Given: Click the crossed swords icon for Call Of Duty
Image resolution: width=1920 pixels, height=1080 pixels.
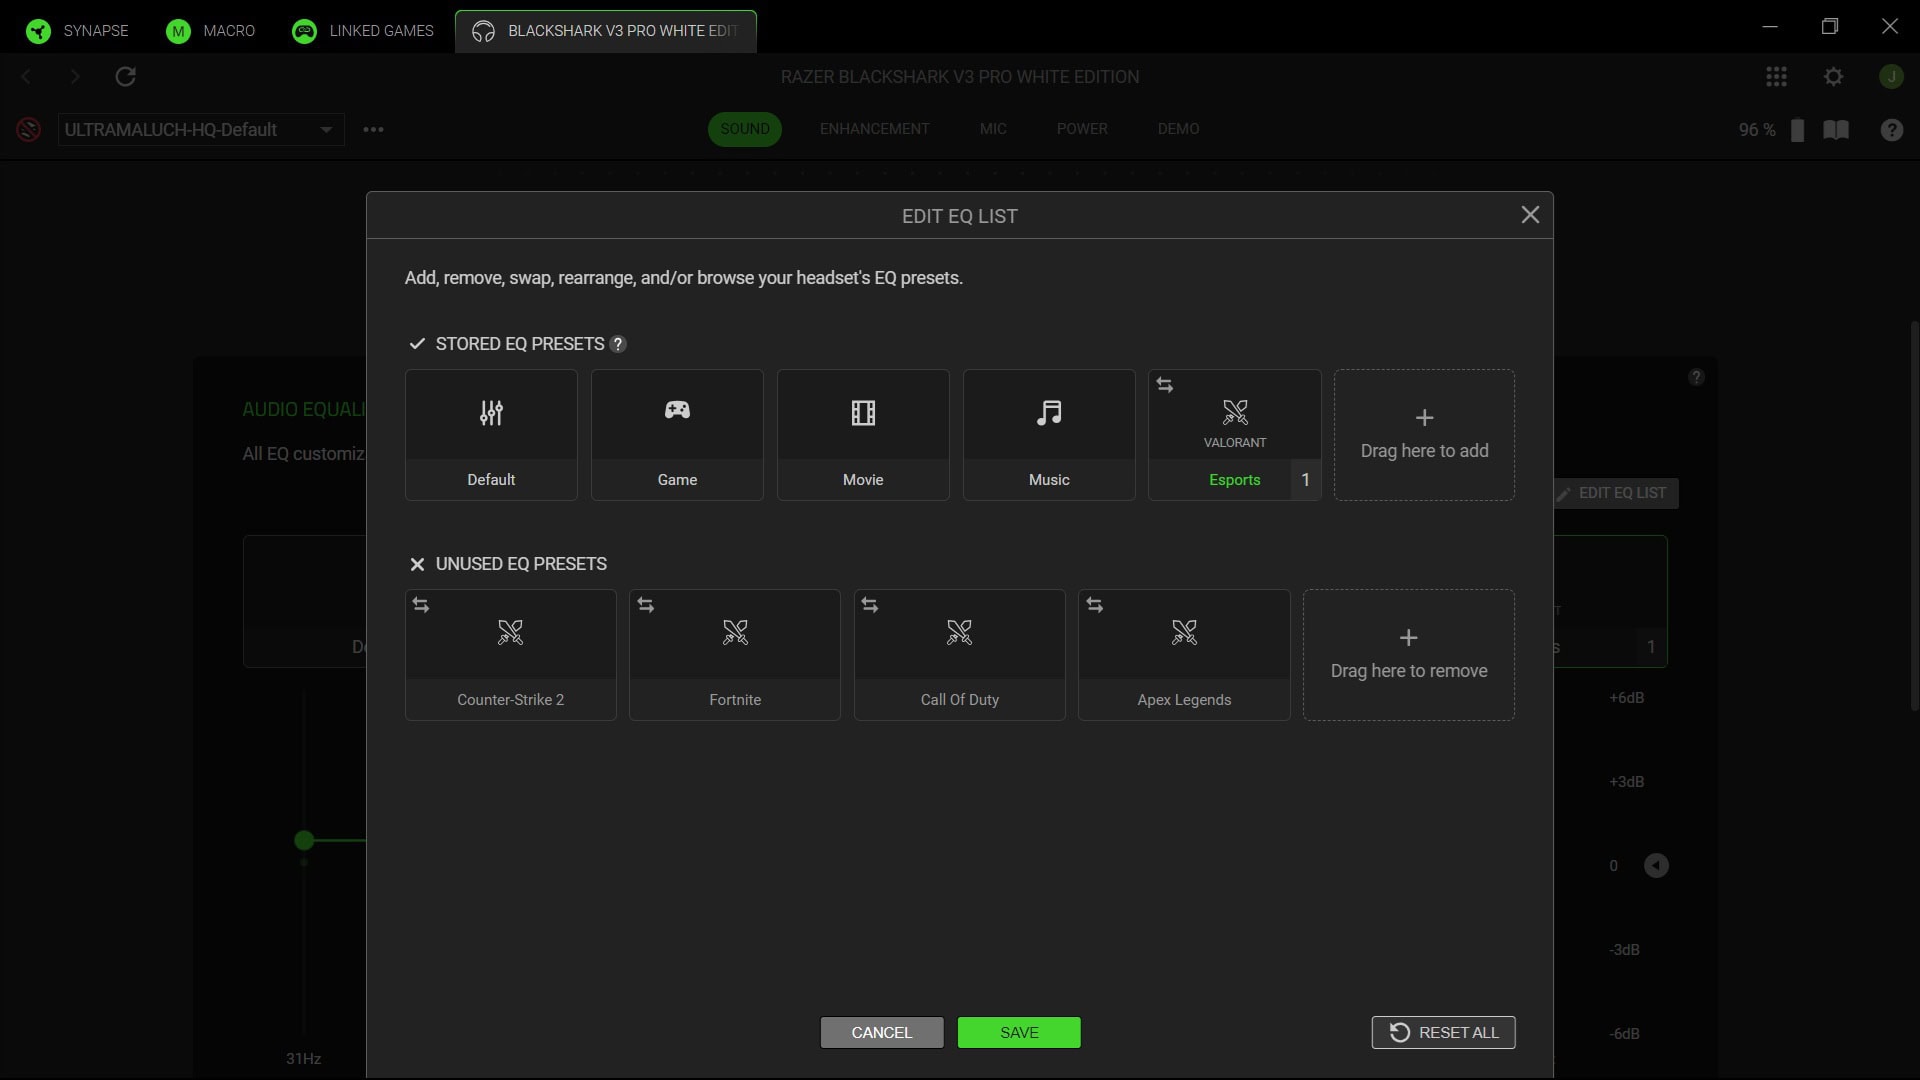Looking at the screenshot, I should click(x=960, y=632).
